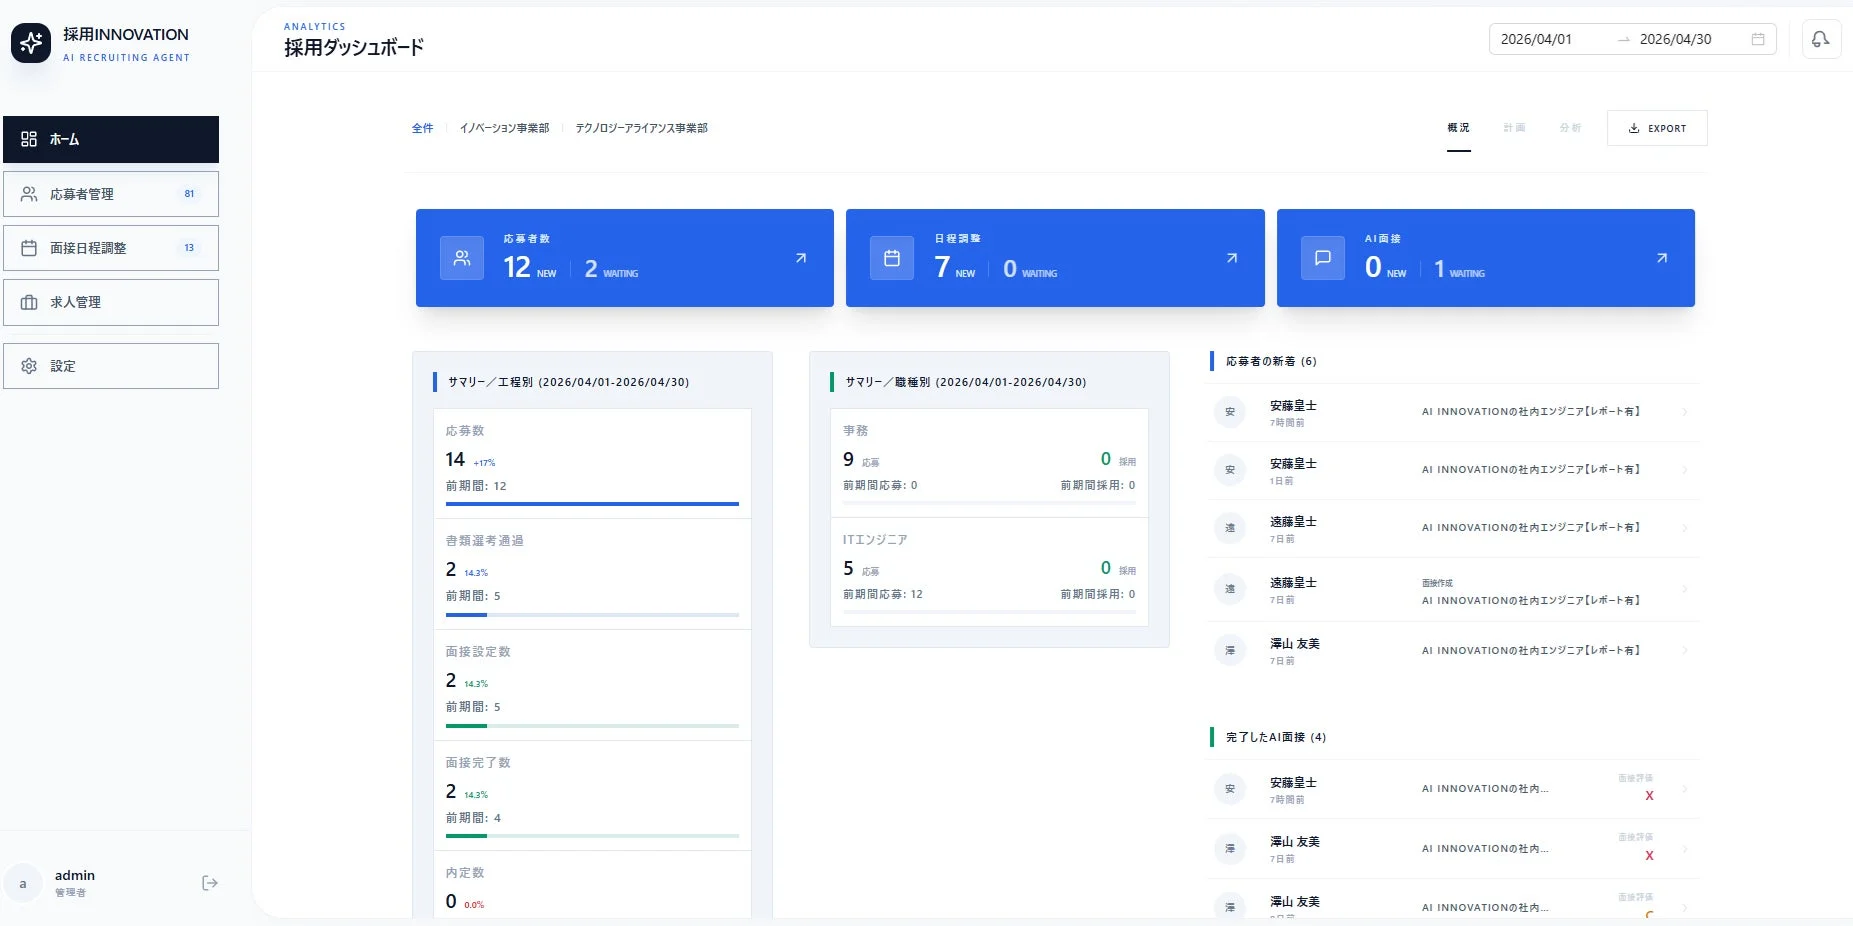Click arrow icon on 日程調整 card
The height and width of the screenshot is (926, 1853).
click(x=1231, y=258)
